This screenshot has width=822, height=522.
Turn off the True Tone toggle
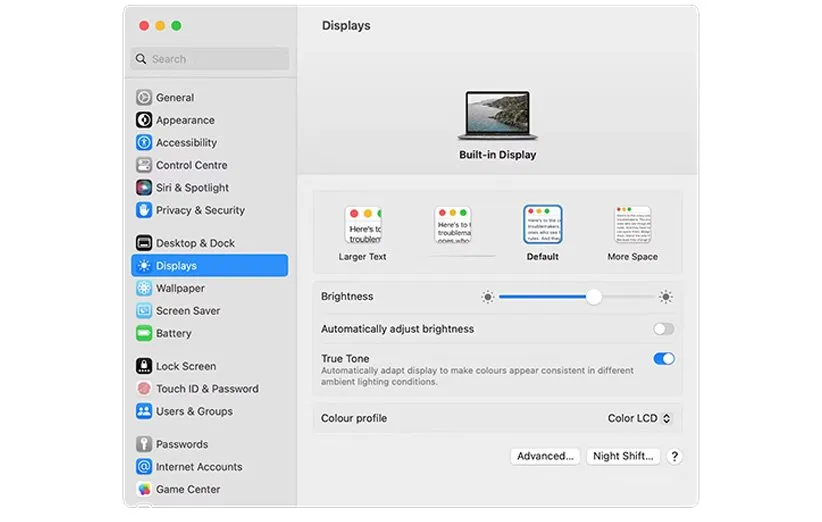[663, 359]
